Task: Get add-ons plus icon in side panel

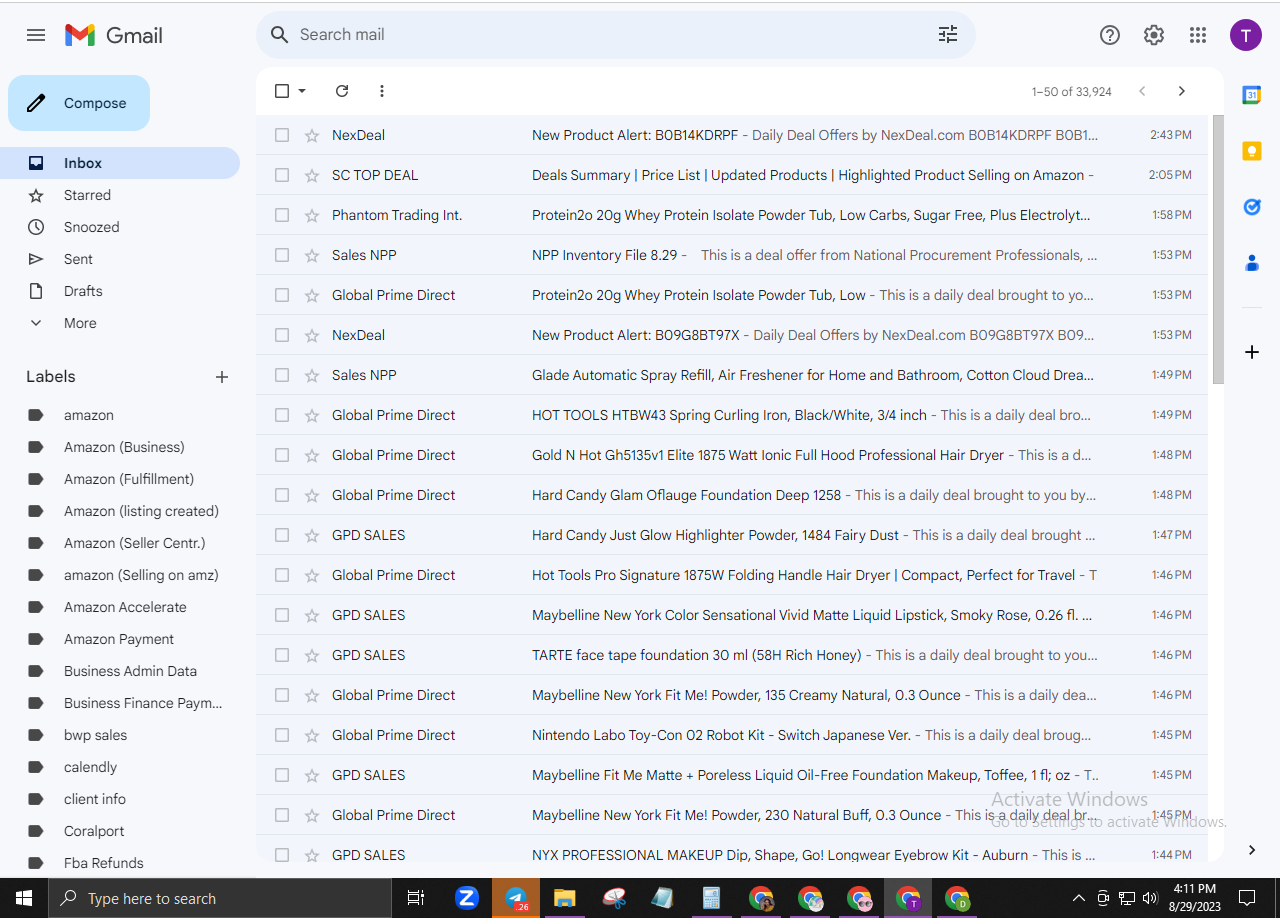Action: point(1252,352)
